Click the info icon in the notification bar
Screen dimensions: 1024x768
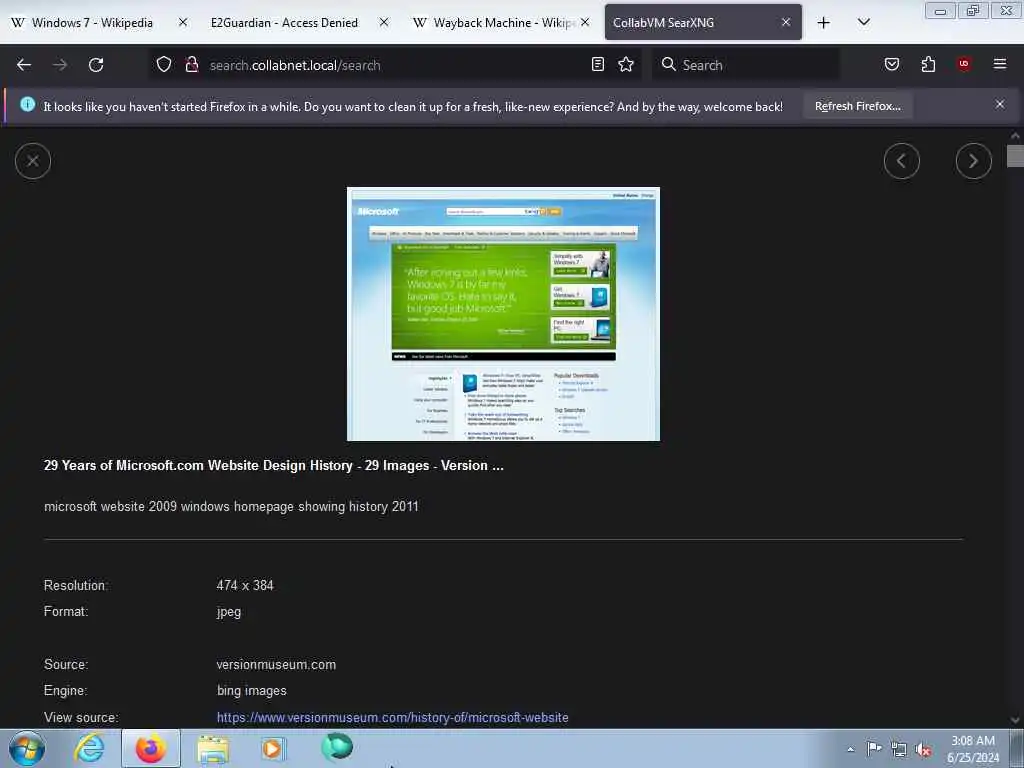(x=27, y=104)
